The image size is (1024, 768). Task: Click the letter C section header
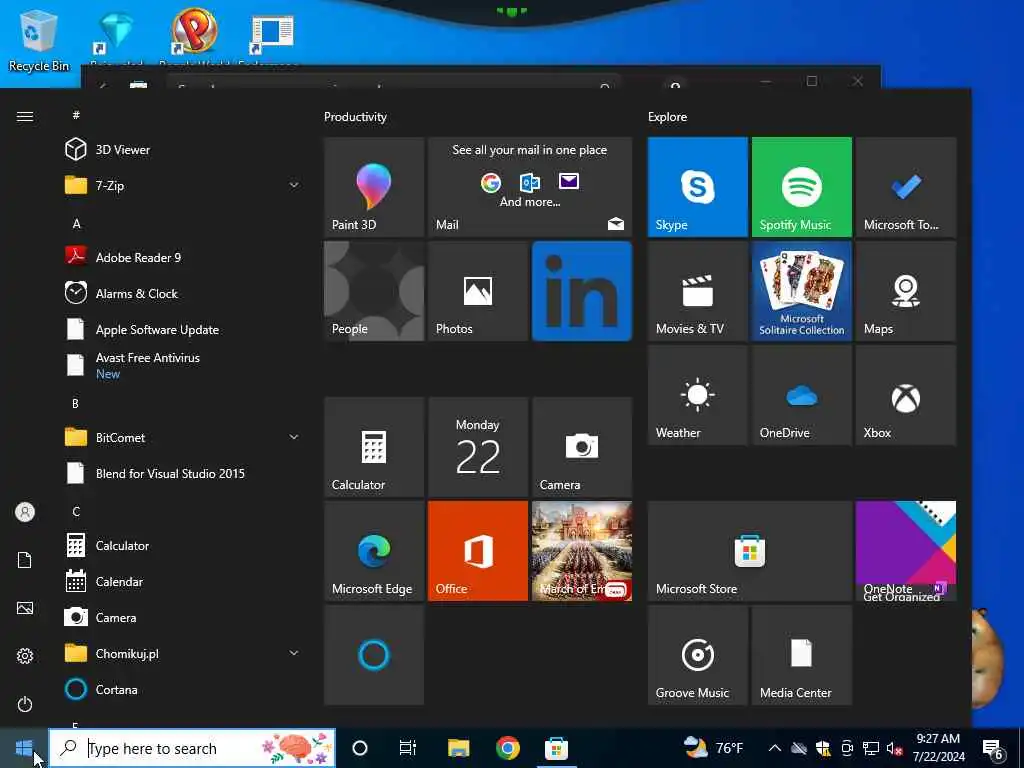coord(76,511)
